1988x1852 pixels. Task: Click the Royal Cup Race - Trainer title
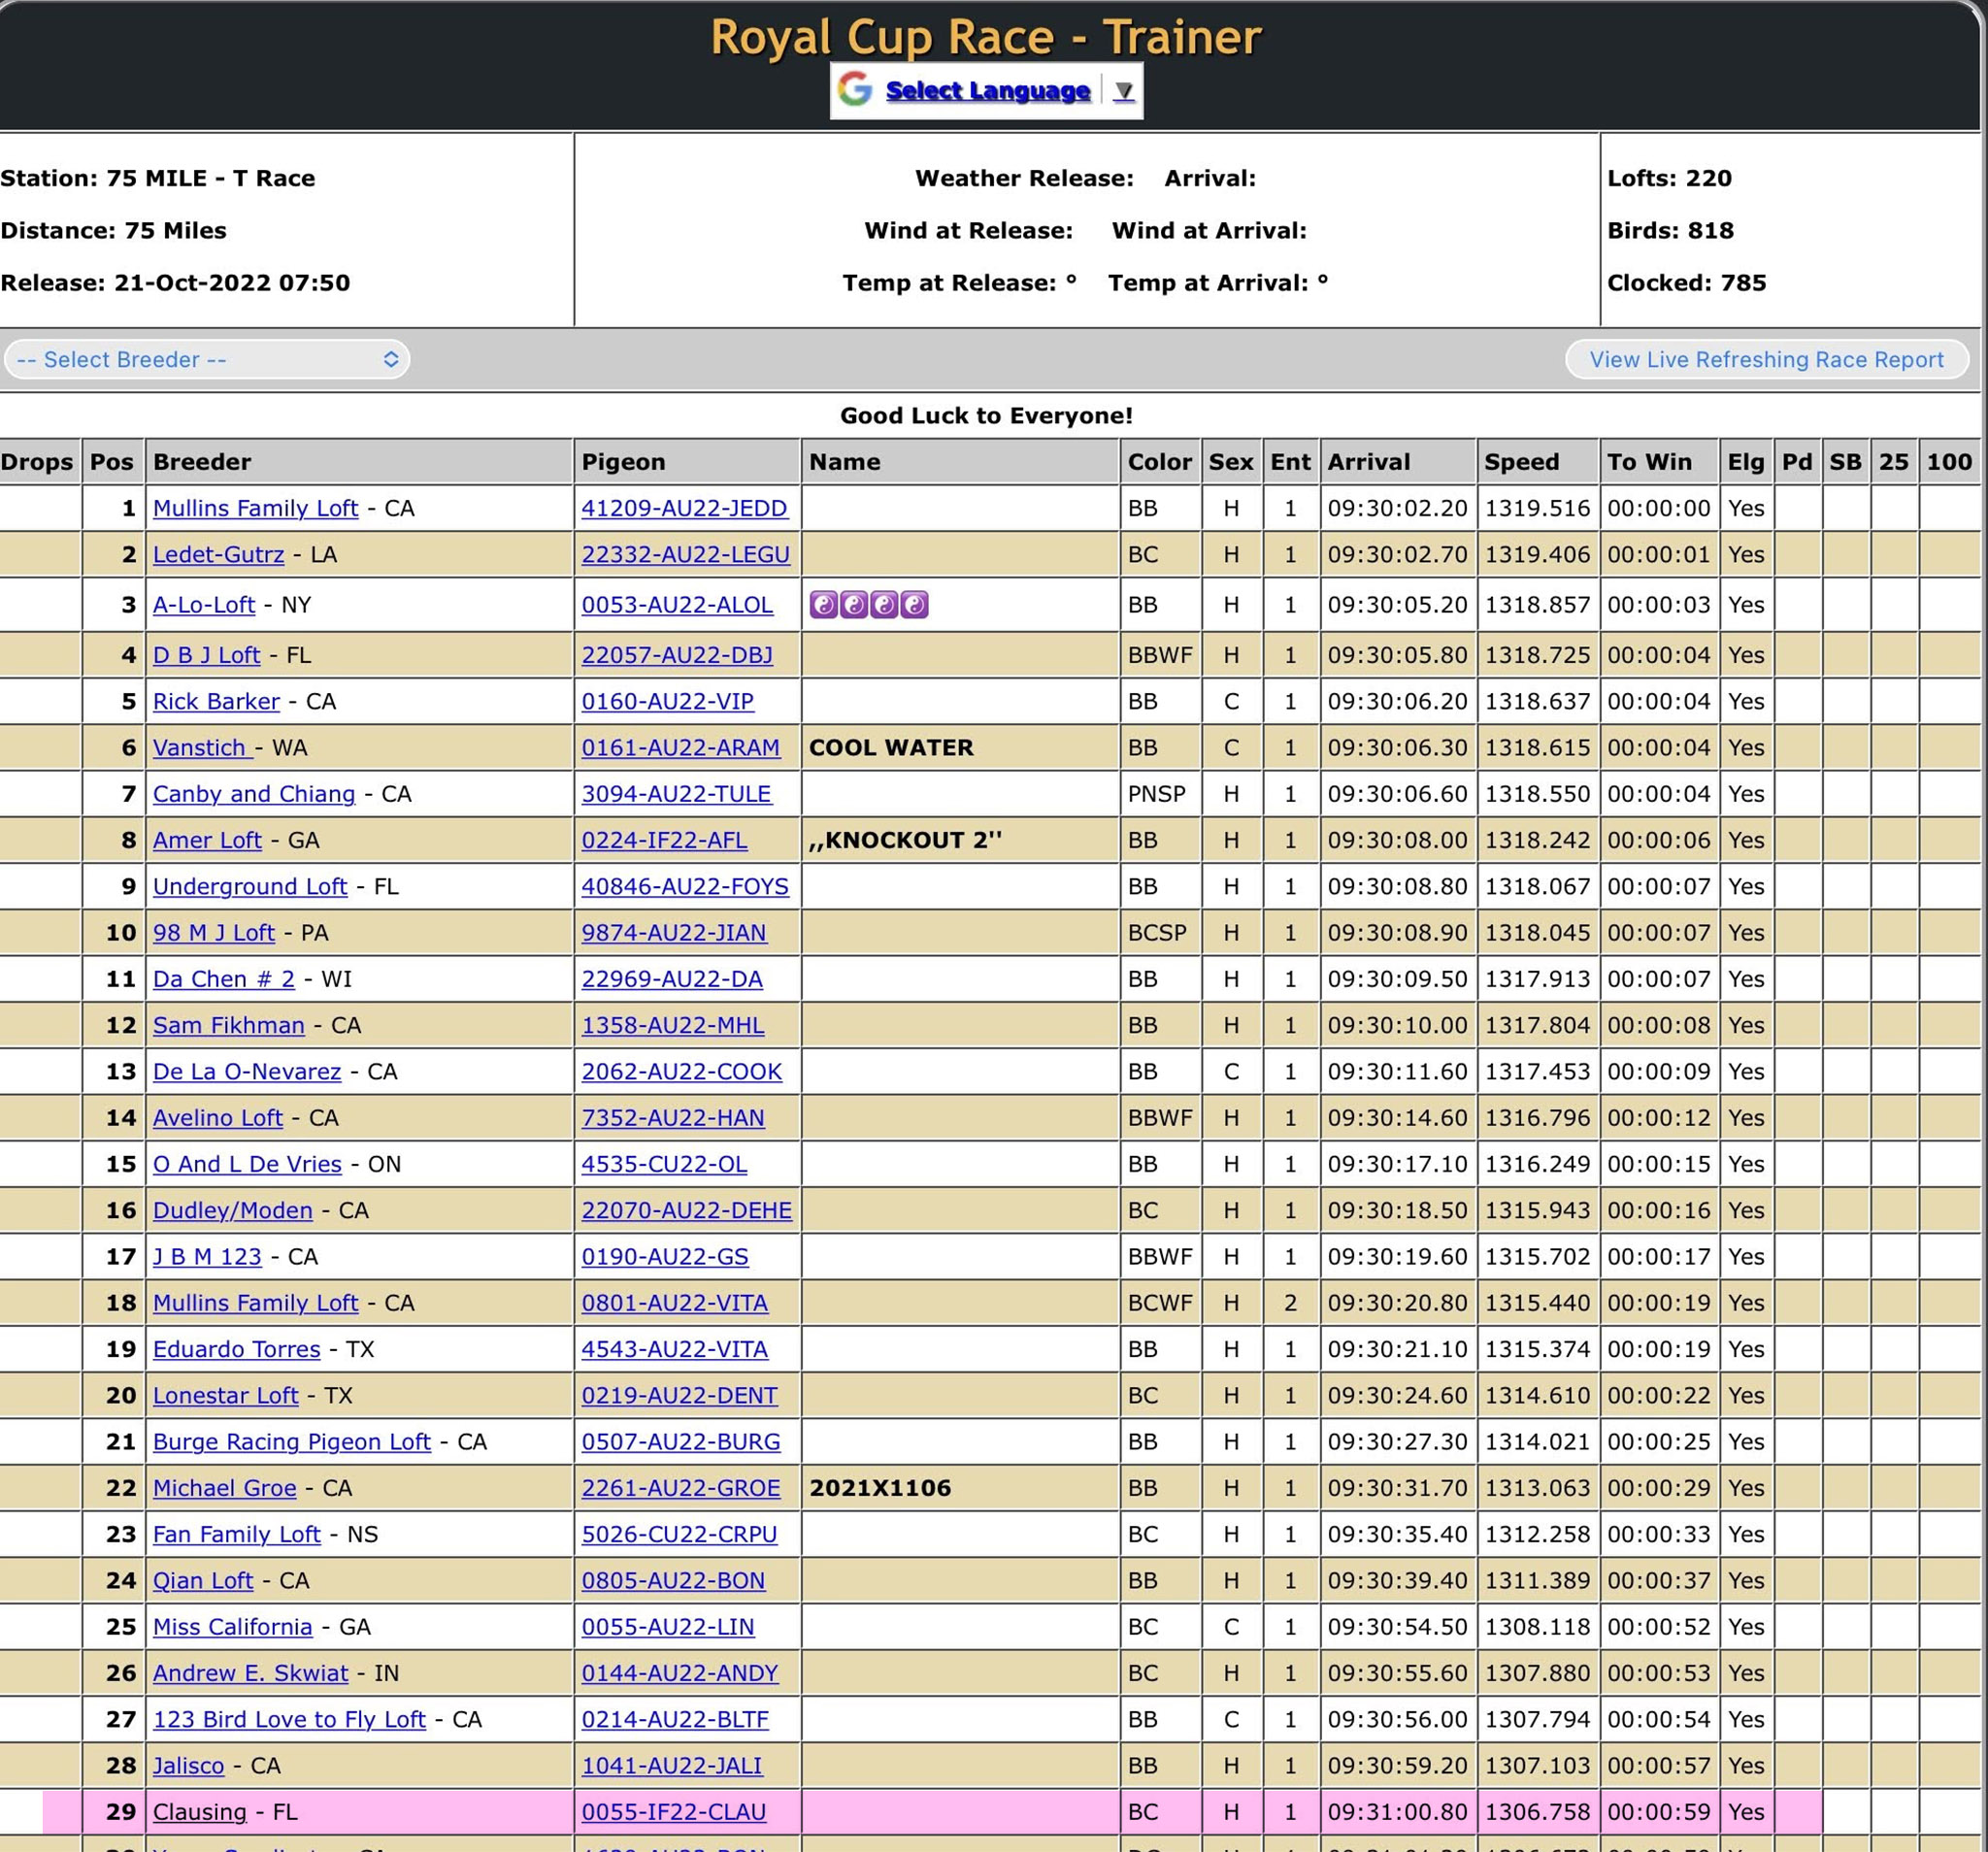tap(986, 37)
